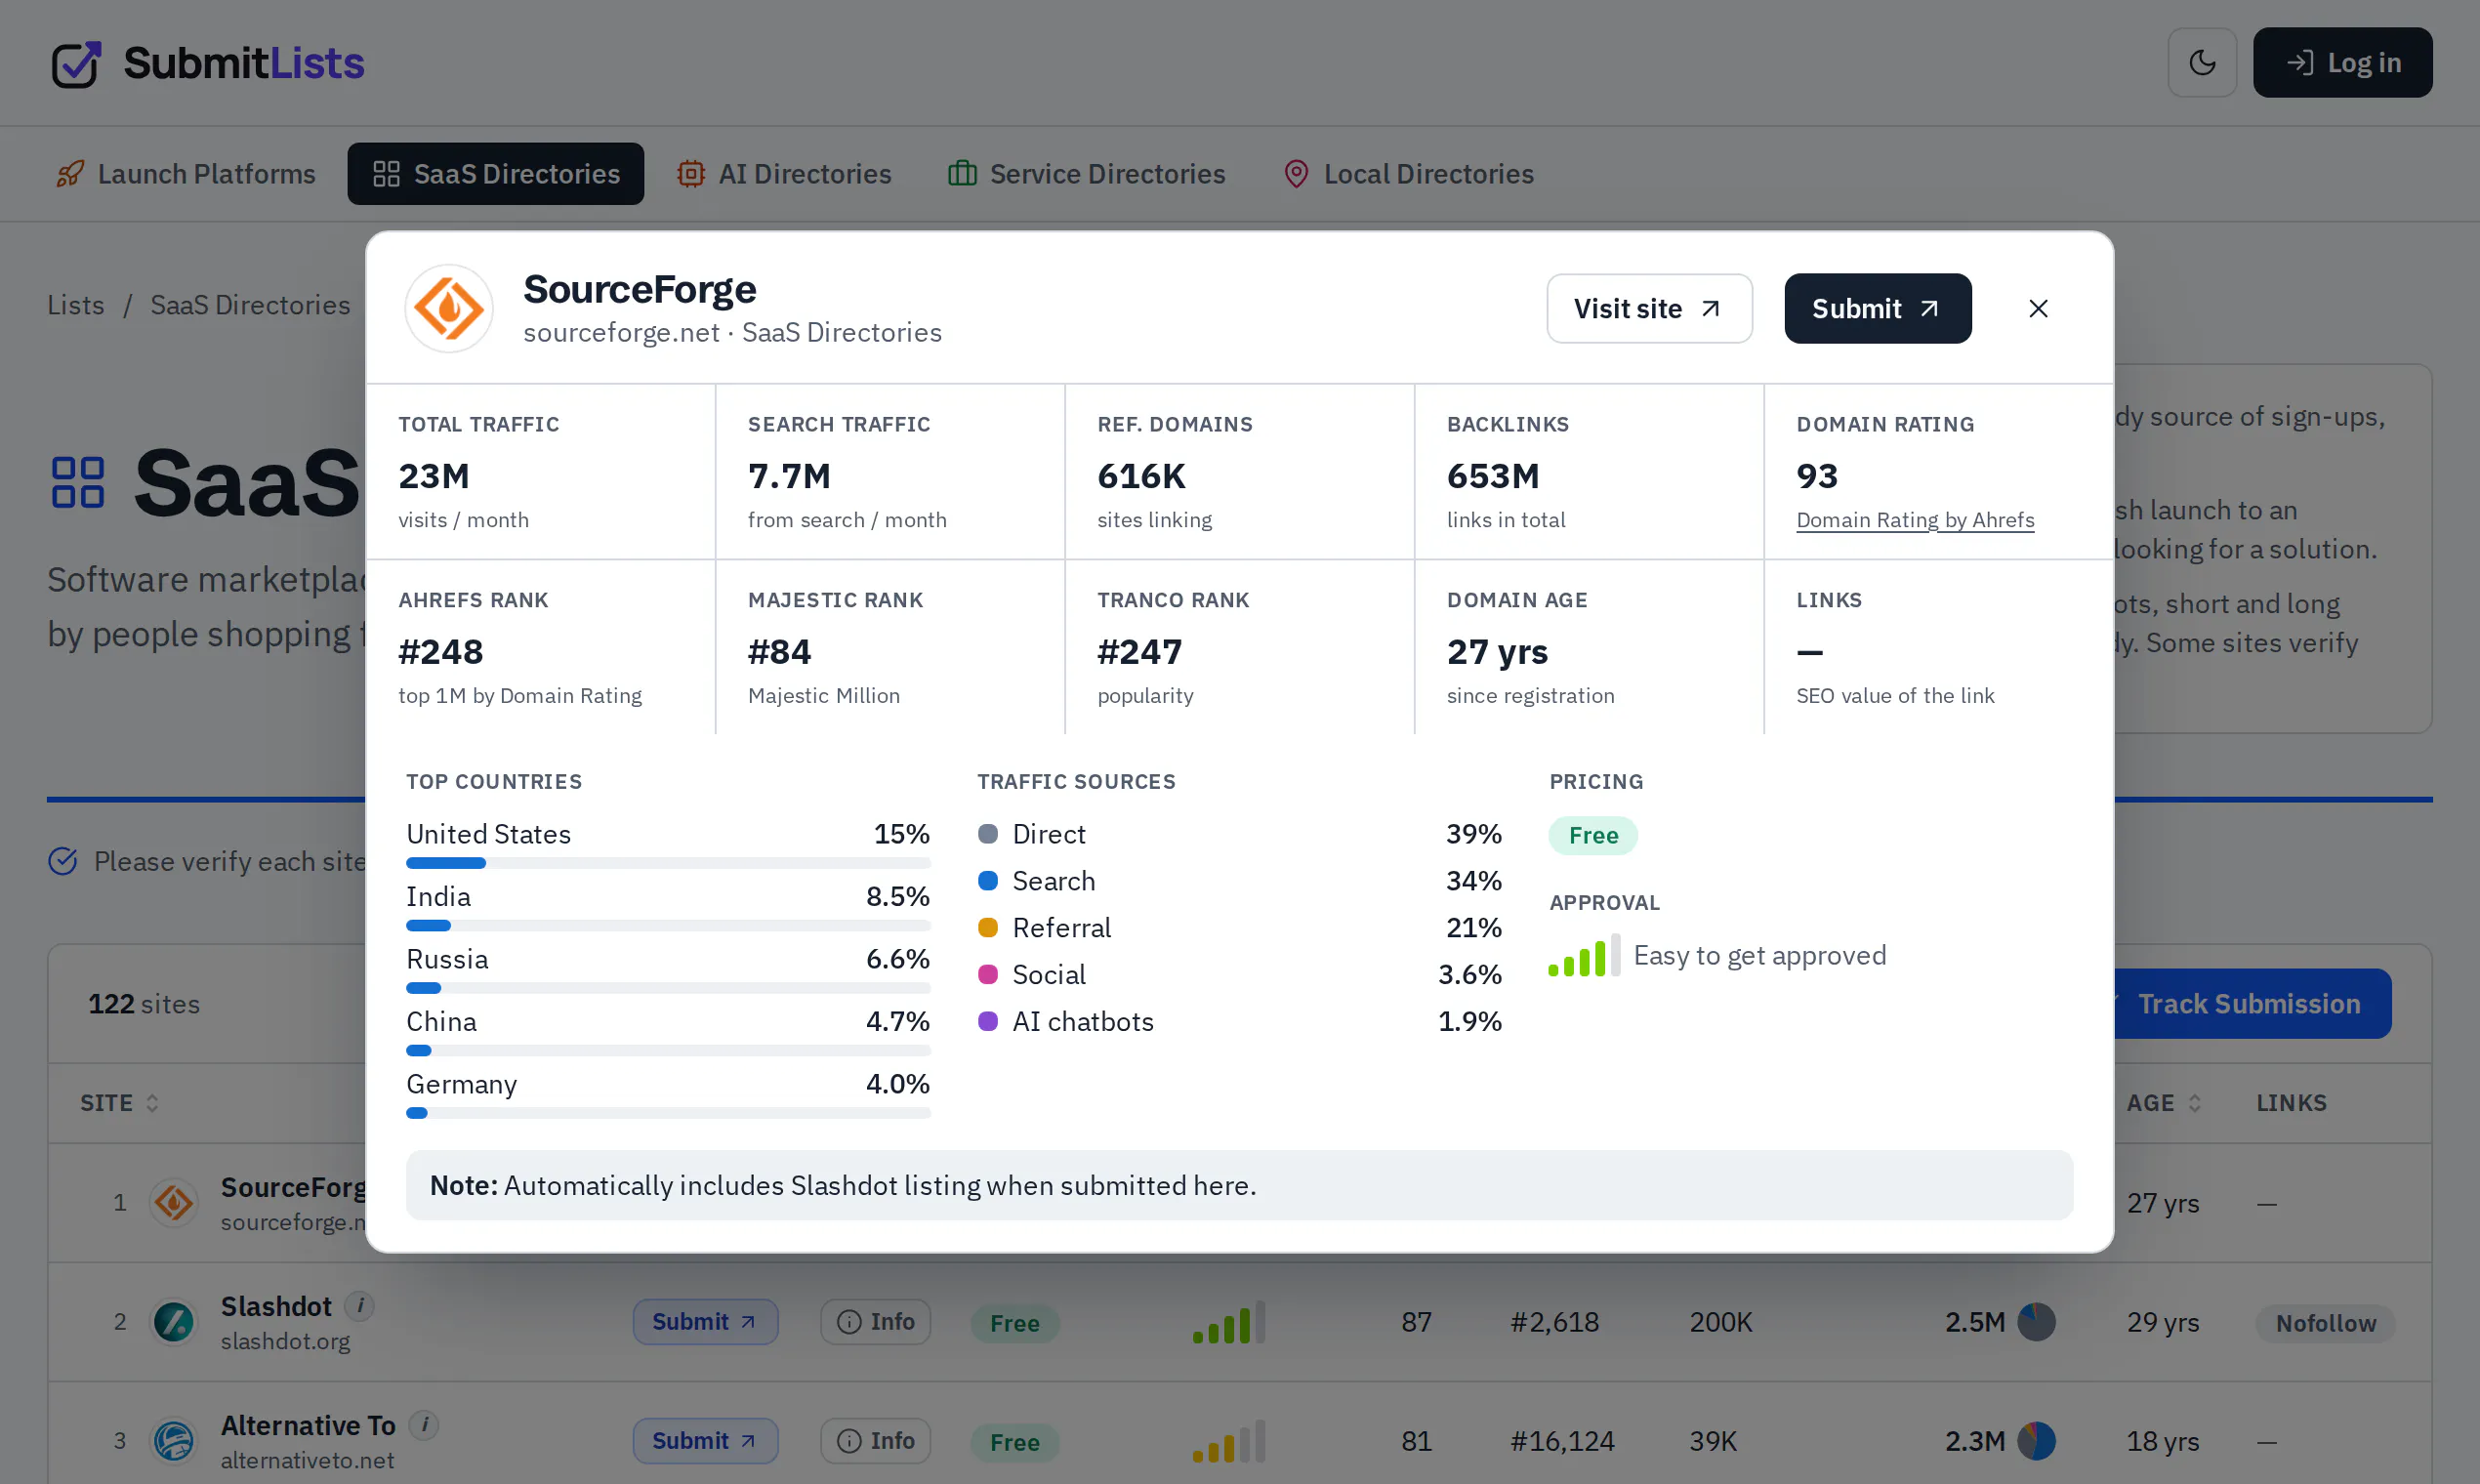
Task: Click approval signal bars icon in dialog
Action: pyautogui.click(x=1583, y=956)
